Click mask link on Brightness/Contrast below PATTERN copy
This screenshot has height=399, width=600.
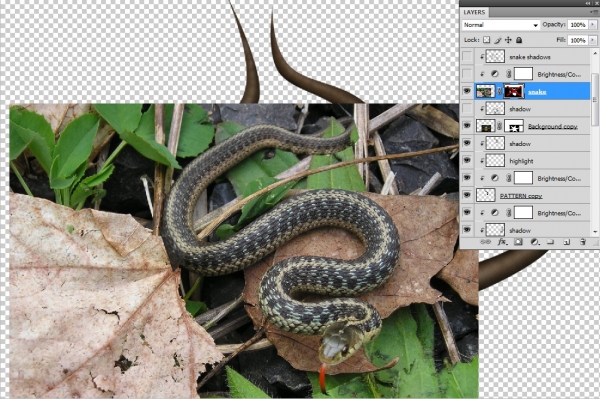[509, 213]
